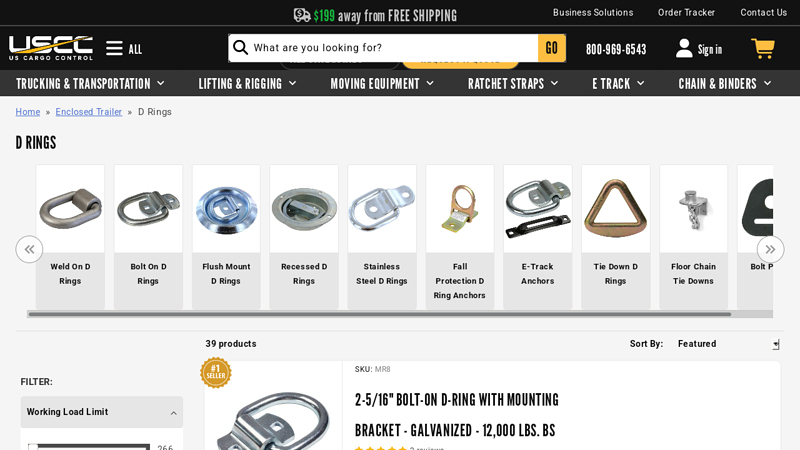
Task: Select the Weld On D Rings thumbnail
Action: click(x=70, y=237)
